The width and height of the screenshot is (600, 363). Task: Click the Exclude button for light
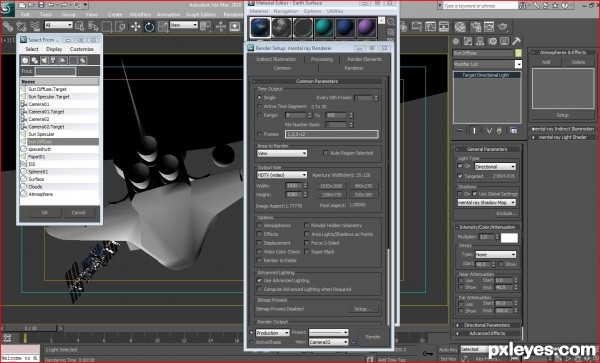click(506, 213)
